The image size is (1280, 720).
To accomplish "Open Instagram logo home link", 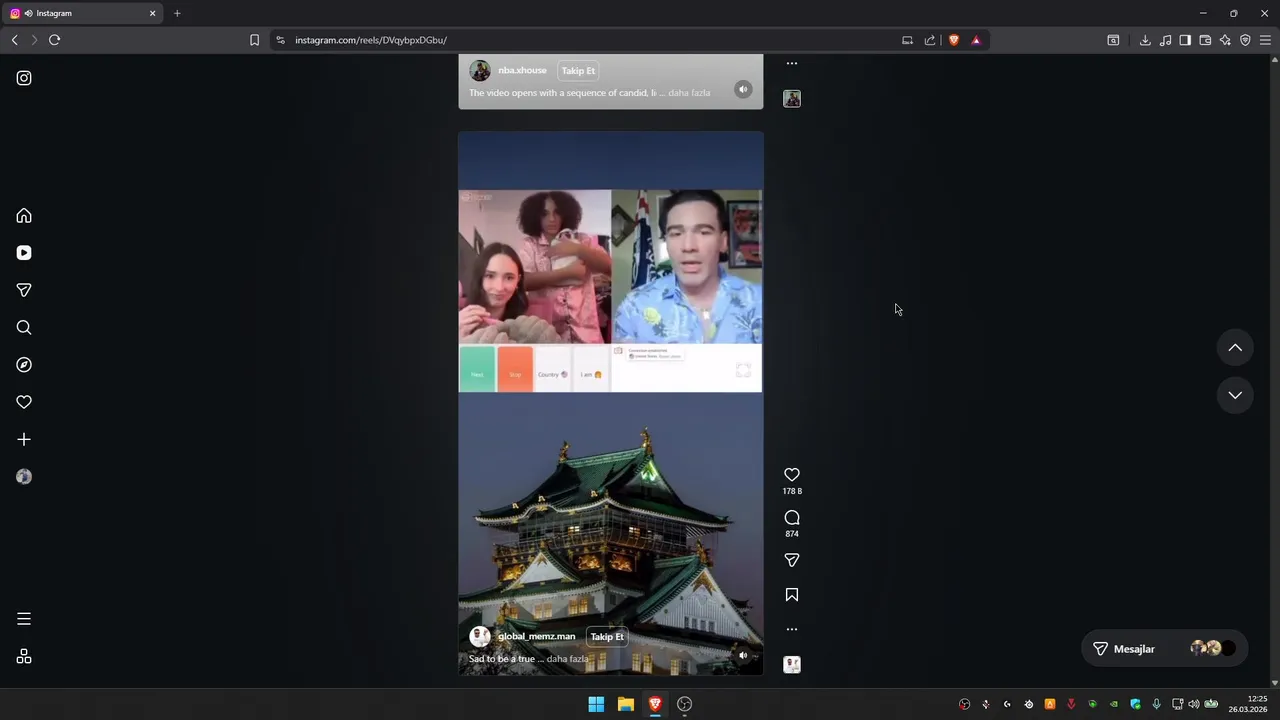I will click(x=24, y=78).
